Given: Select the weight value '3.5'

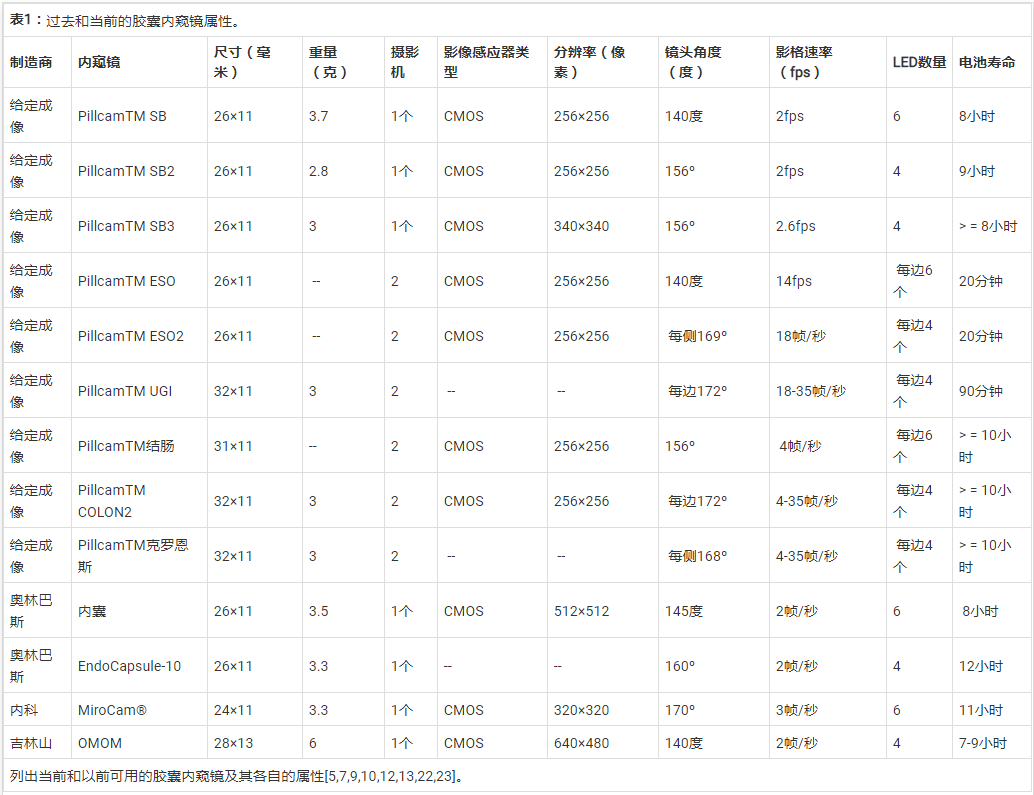Looking at the screenshot, I should (x=318, y=611).
